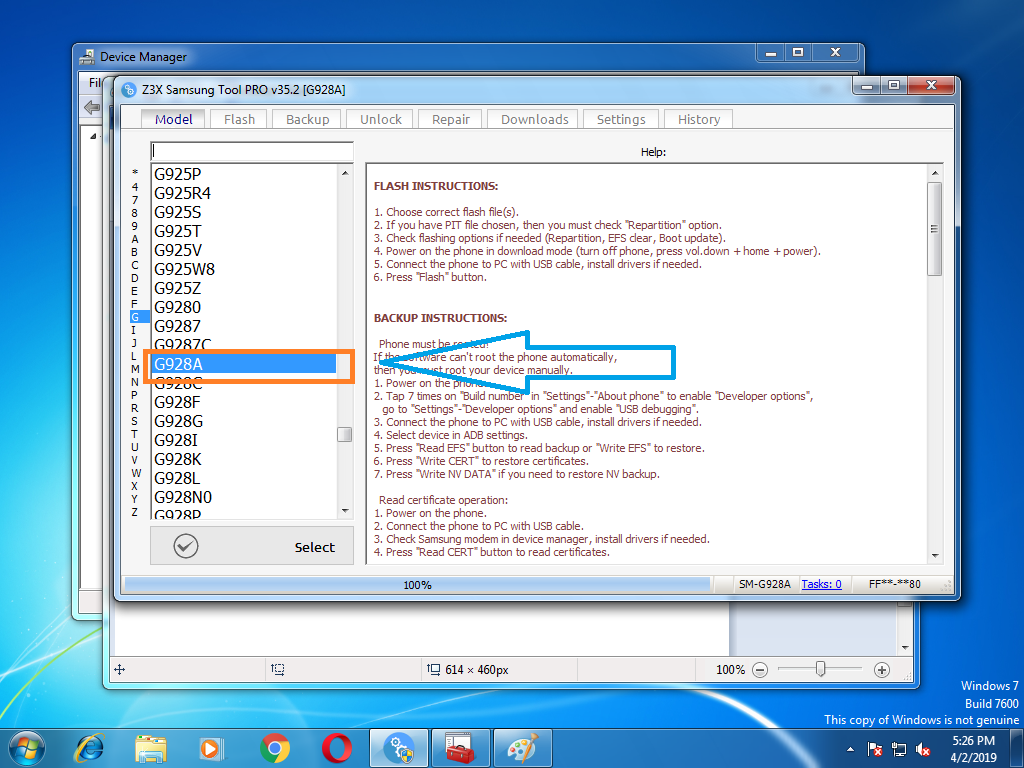Jump to letter N in model index
This screenshot has width=1024, height=768.
(135, 382)
